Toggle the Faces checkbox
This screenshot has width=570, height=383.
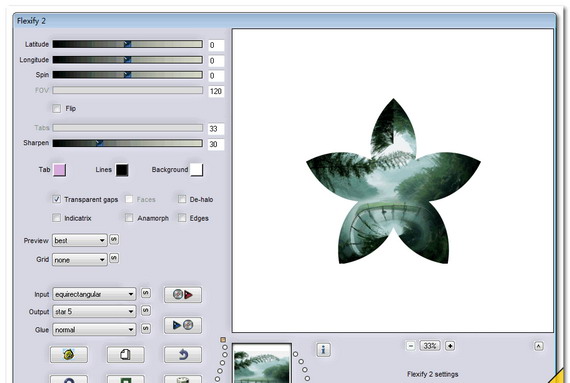click(x=129, y=199)
